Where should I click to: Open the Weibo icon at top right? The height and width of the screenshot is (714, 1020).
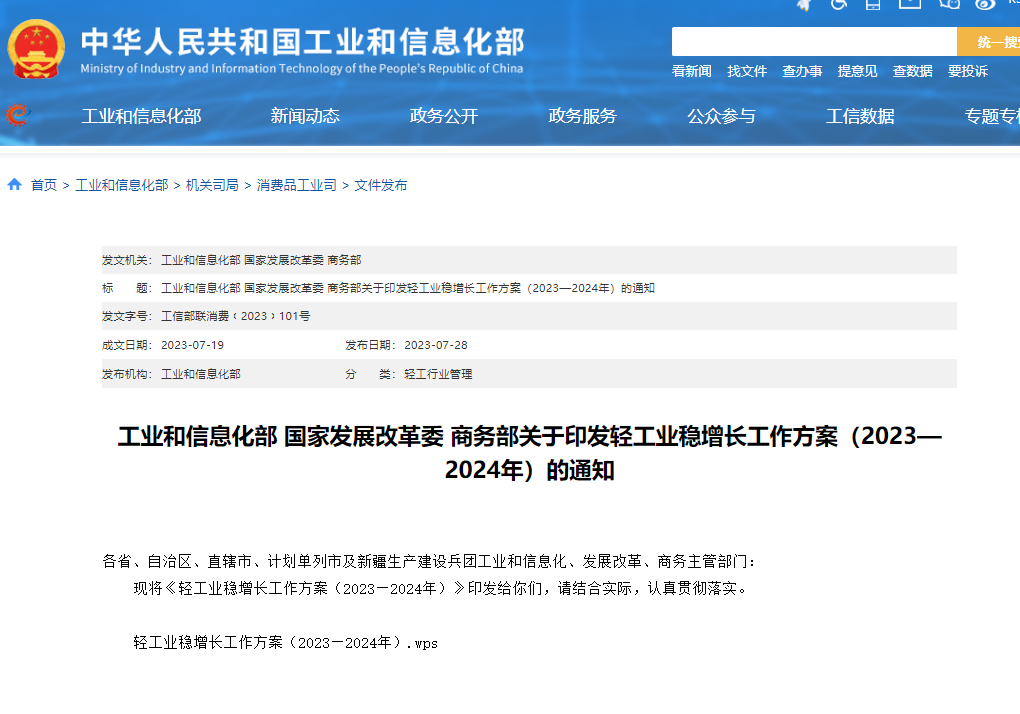[985, 4]
